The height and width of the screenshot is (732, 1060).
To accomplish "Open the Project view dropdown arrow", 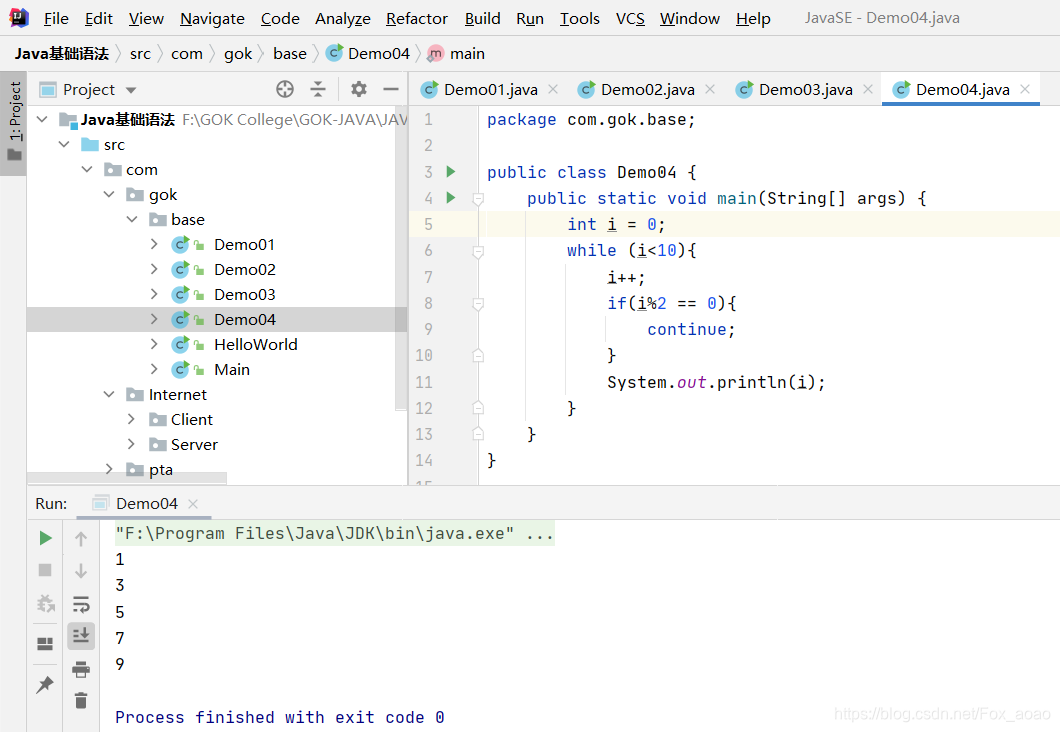I will point(131,90).
